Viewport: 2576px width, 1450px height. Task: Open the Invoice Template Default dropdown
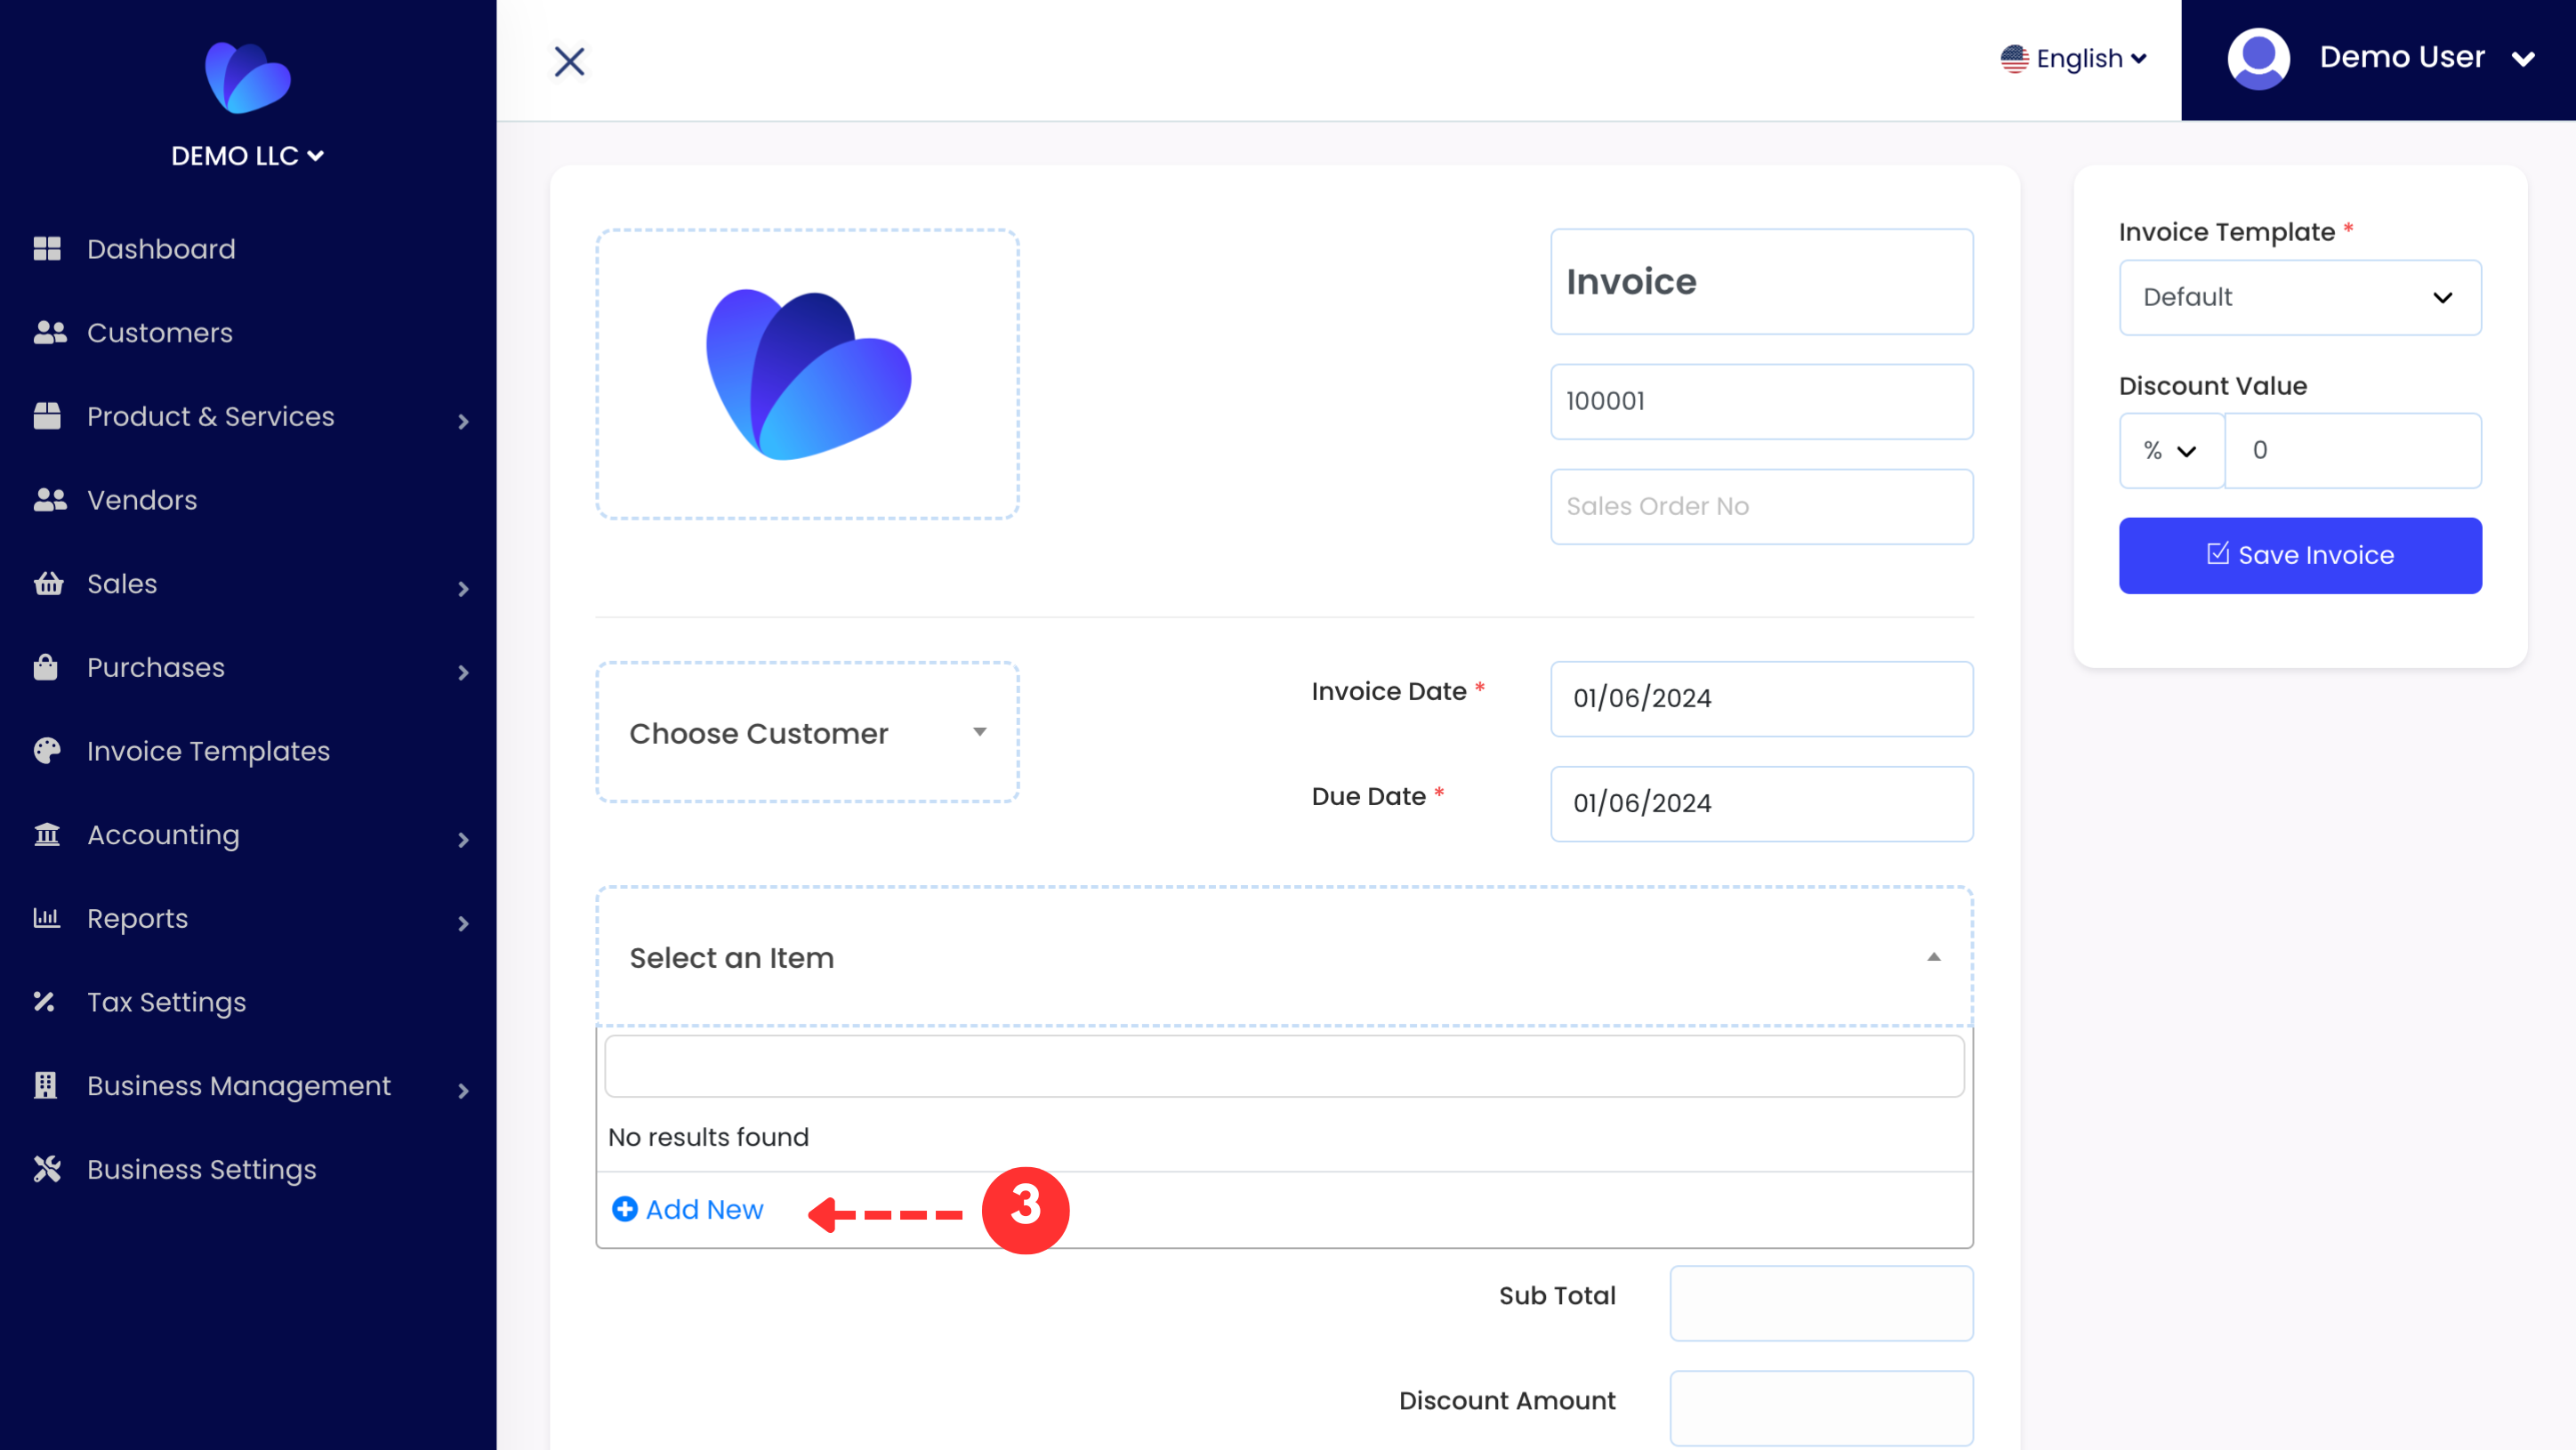click(x=2299, y=298)
